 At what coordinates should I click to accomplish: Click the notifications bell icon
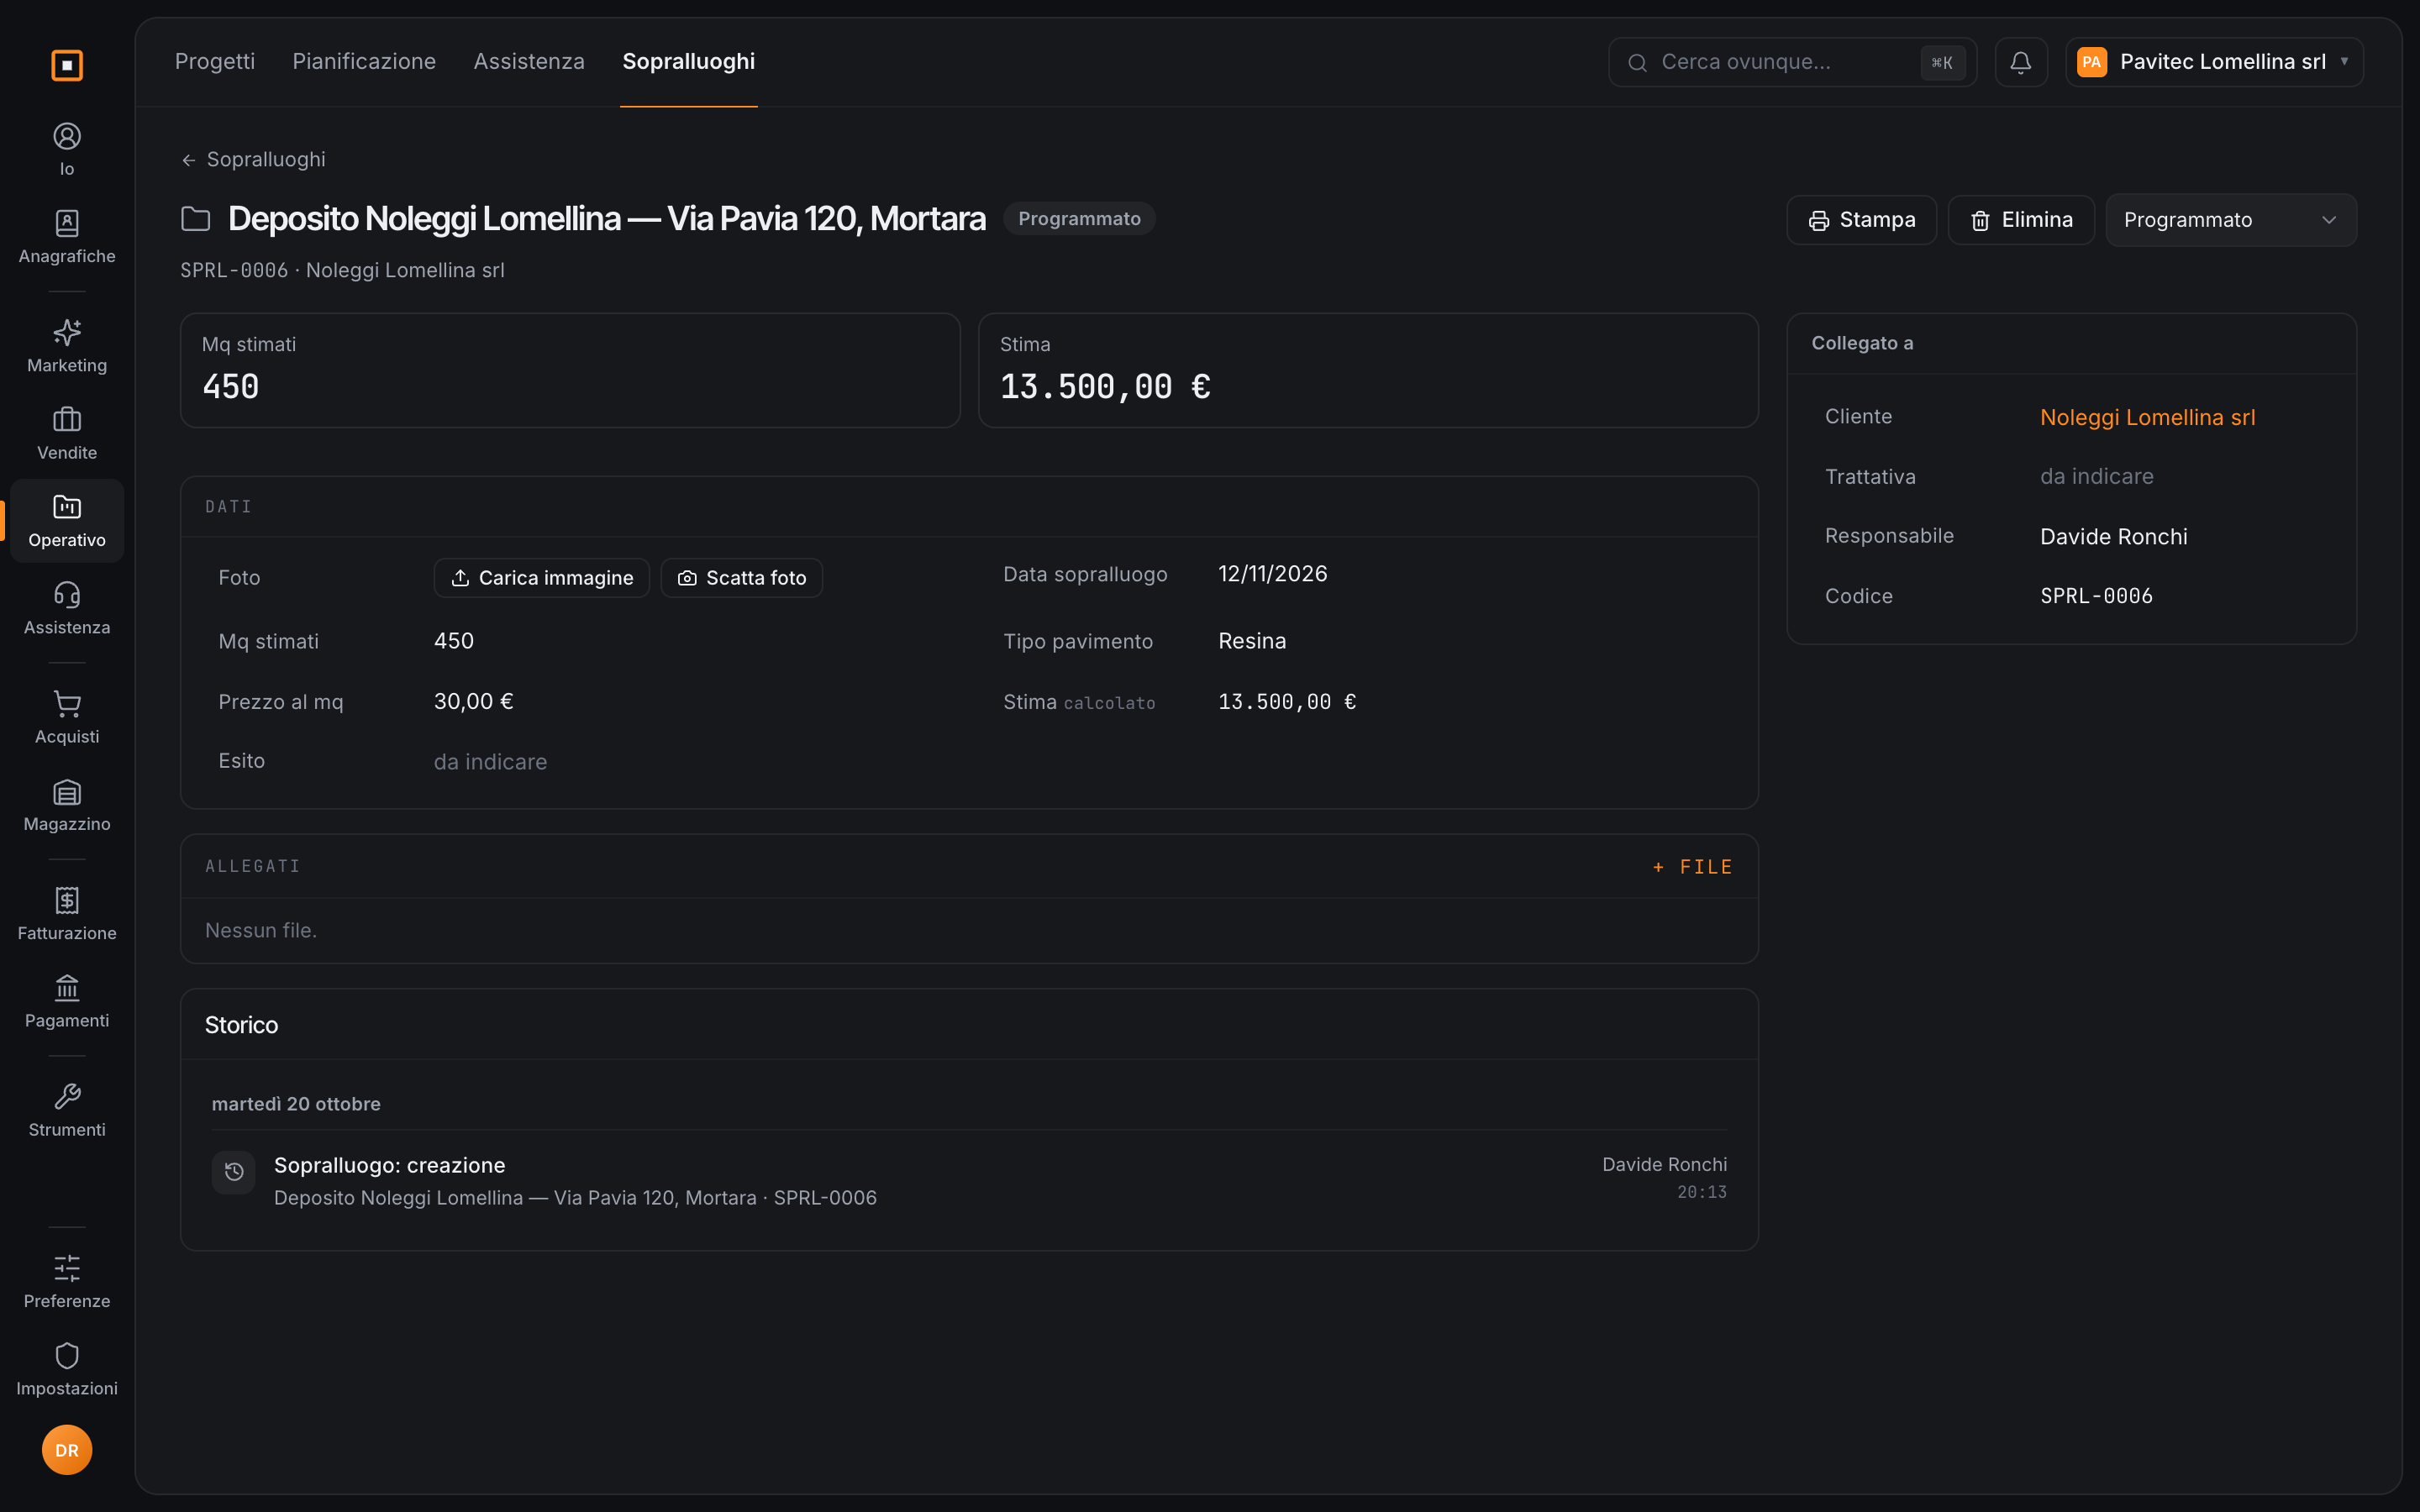2021,62
